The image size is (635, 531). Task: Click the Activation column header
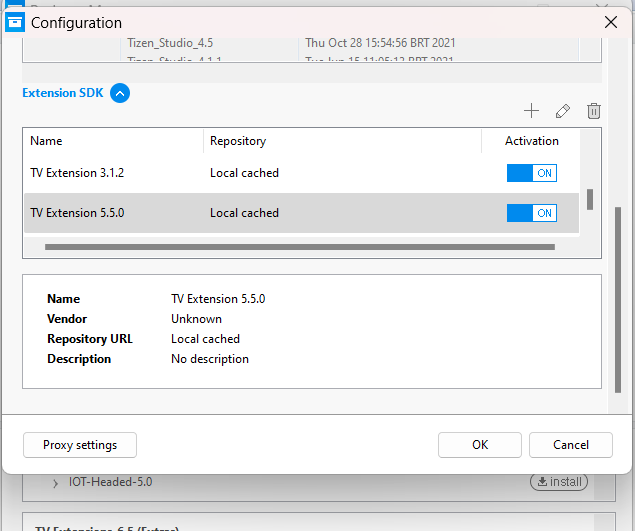pyautogui.click(x=531, y=141)
